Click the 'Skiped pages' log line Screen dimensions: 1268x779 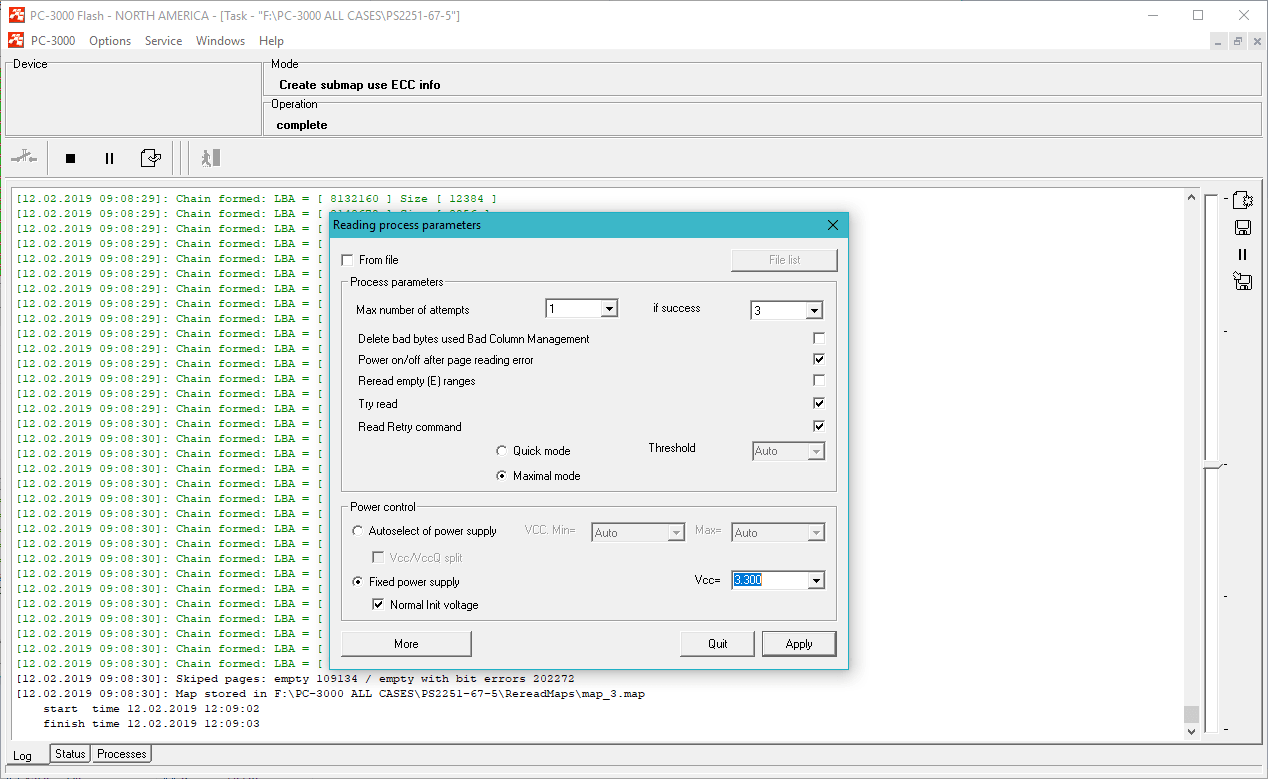(295, 679)
